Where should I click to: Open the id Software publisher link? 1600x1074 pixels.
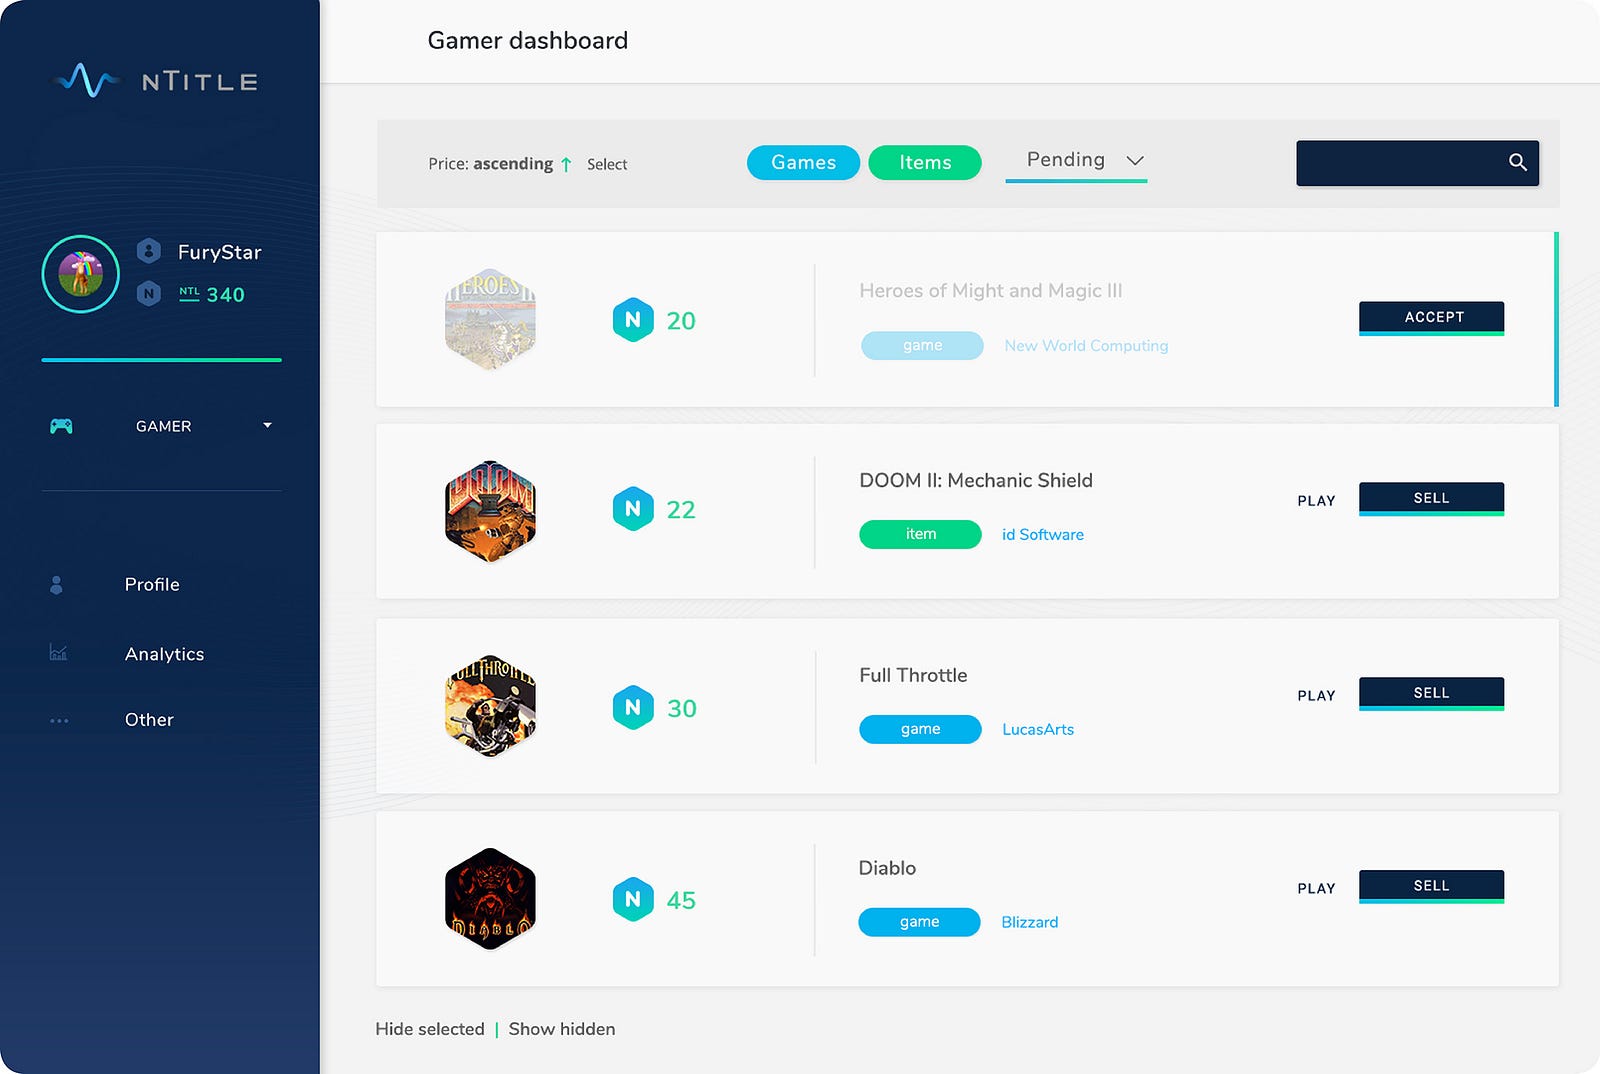[x=1043, y=534]
